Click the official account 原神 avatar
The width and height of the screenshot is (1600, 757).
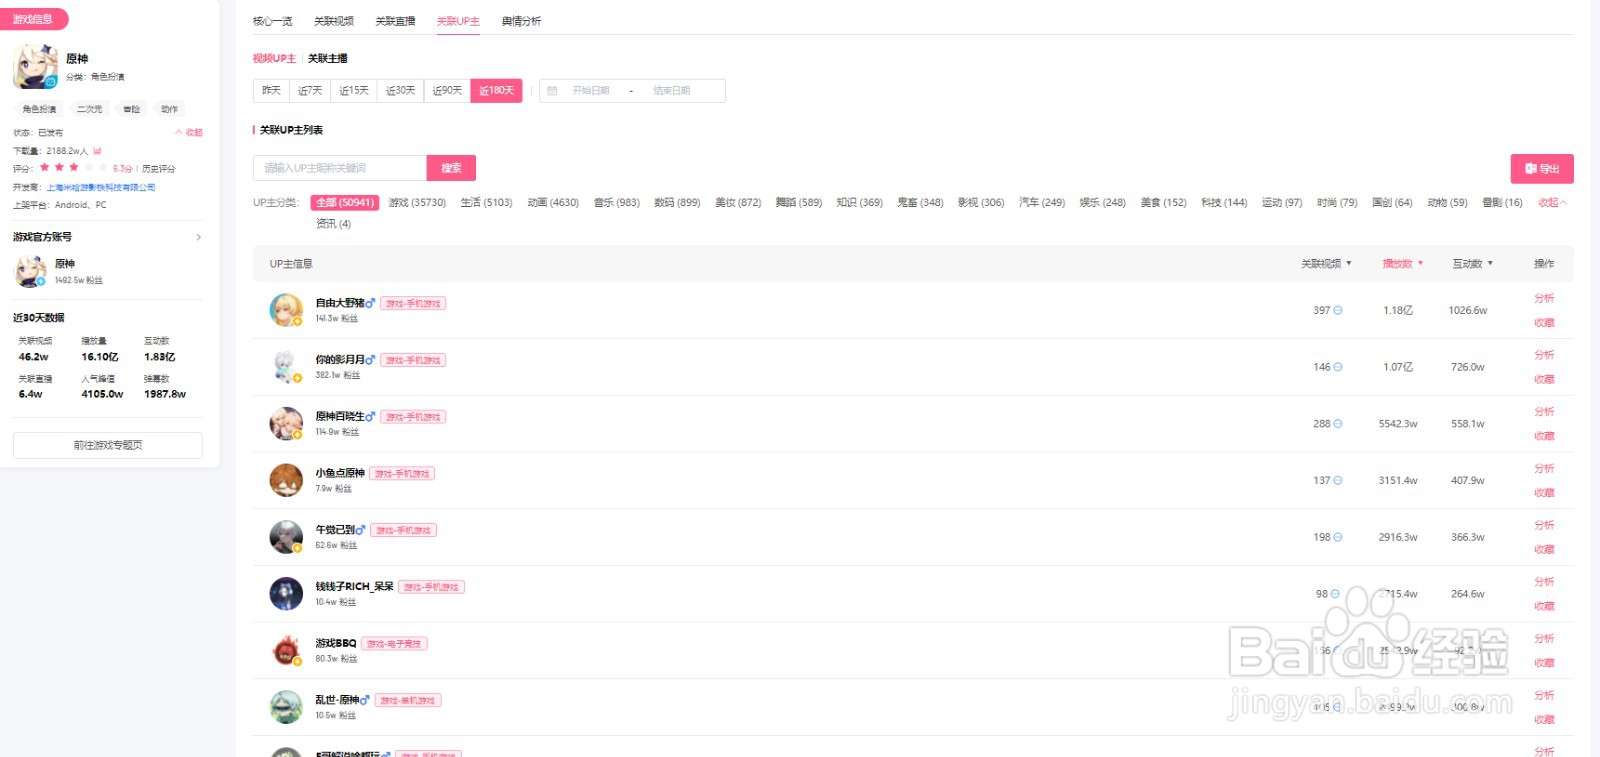click(30, 271)
